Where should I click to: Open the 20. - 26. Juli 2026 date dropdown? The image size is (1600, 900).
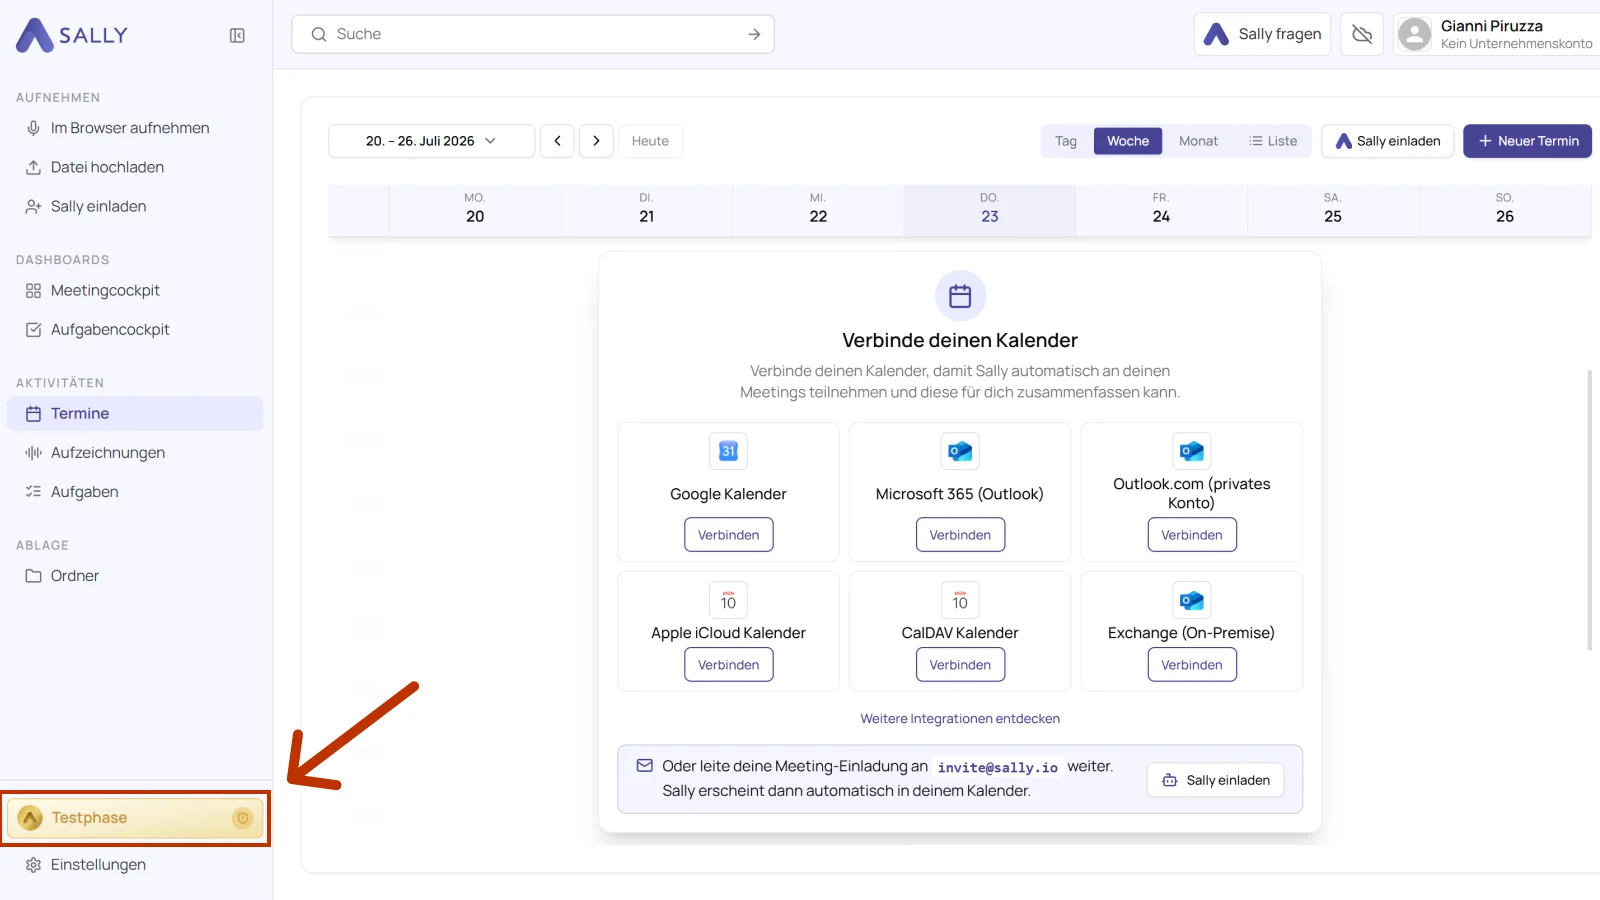pos(431,141)
